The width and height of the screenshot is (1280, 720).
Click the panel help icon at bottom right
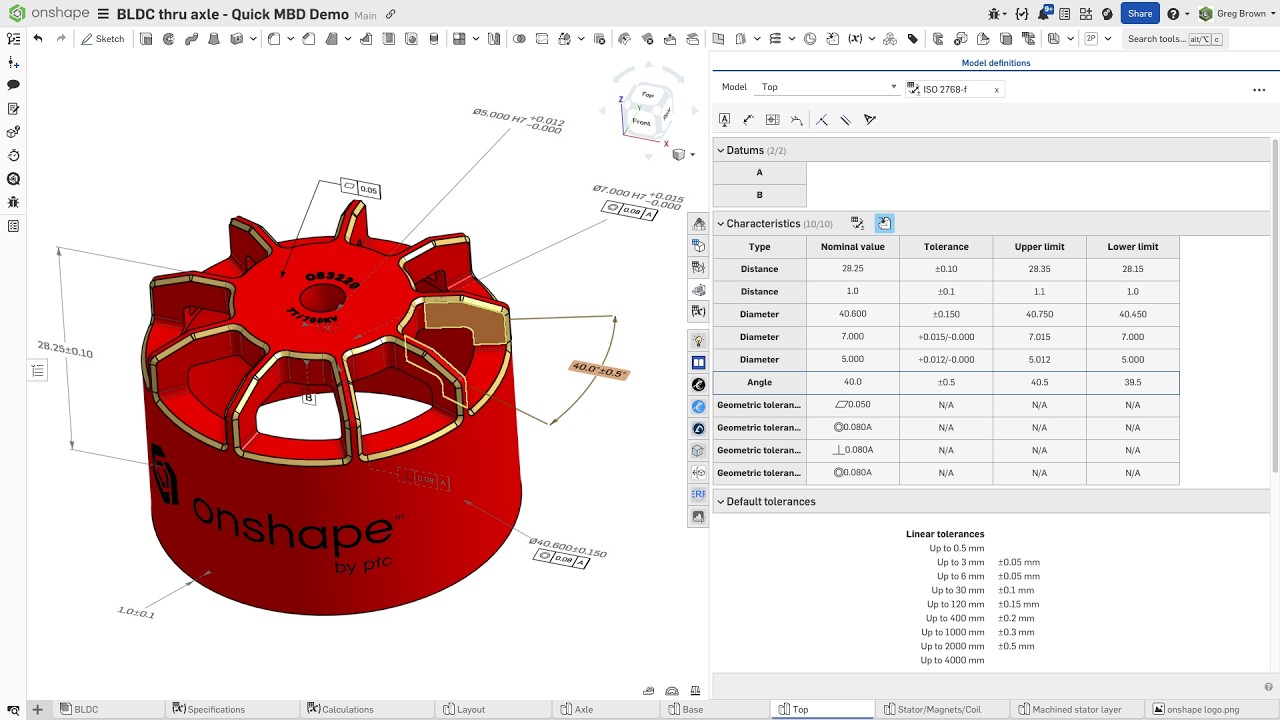(x=1268, y=687)
